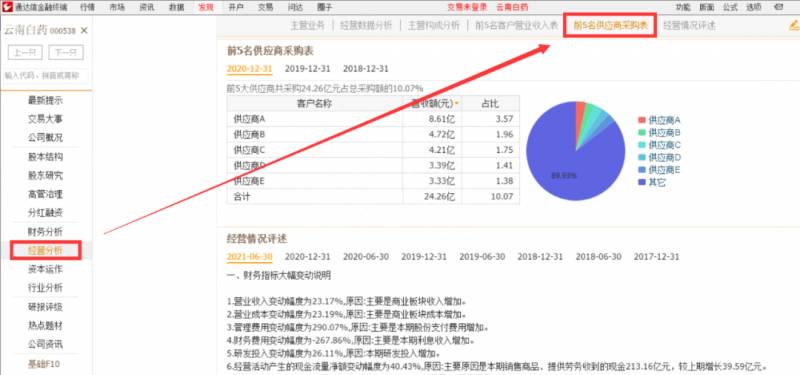Go to the 主营构成分析 section tab
The image size is (800, 375).
tap(434, 26)
